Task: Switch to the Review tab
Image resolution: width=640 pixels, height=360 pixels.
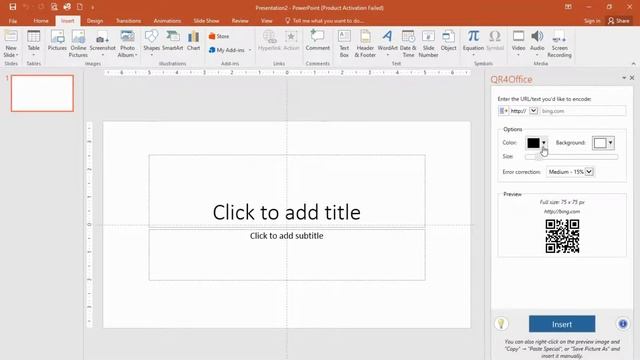Action: point(240,21)
